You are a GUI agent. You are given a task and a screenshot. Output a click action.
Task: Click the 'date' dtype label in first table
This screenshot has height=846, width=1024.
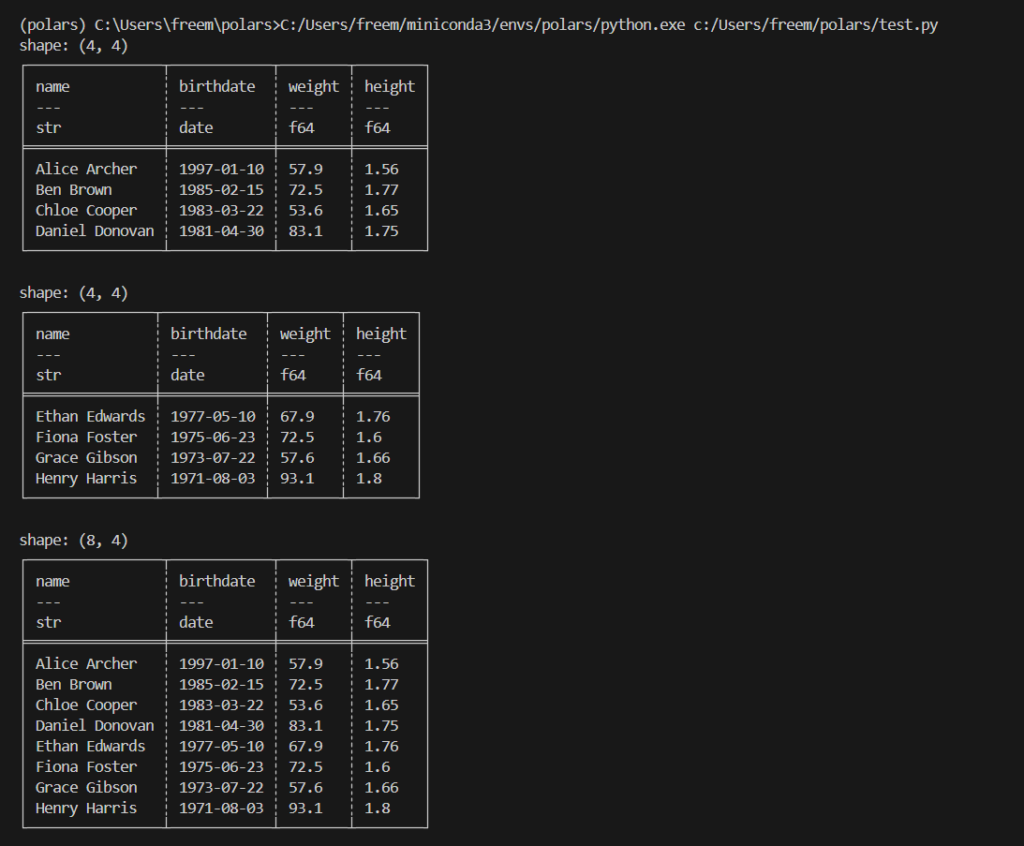point(196,128)
